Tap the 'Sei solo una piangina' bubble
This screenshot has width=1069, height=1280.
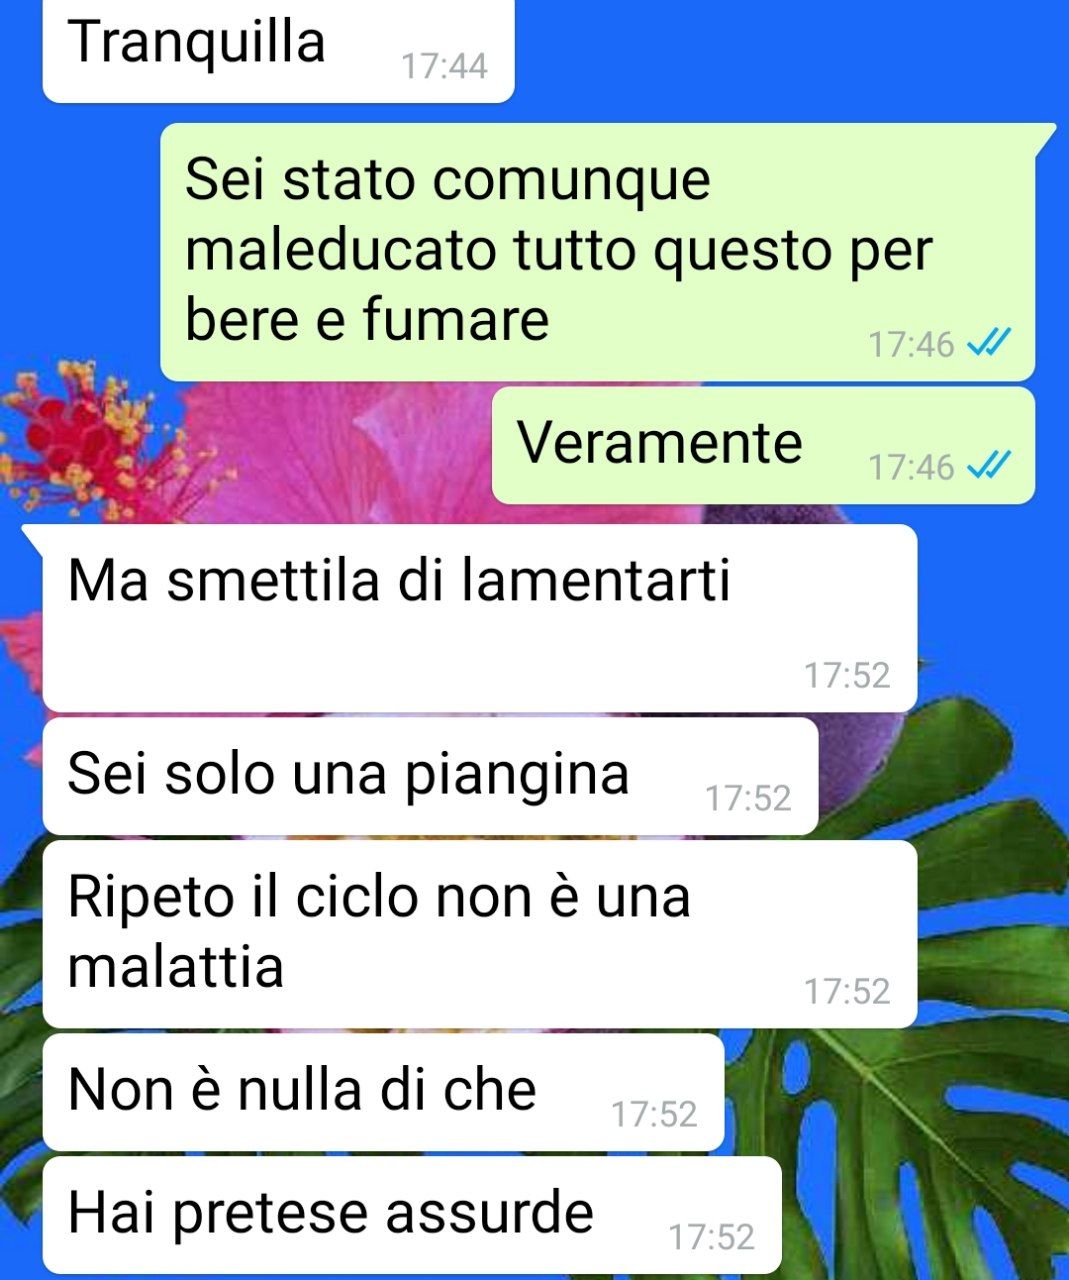click(430, 776)
